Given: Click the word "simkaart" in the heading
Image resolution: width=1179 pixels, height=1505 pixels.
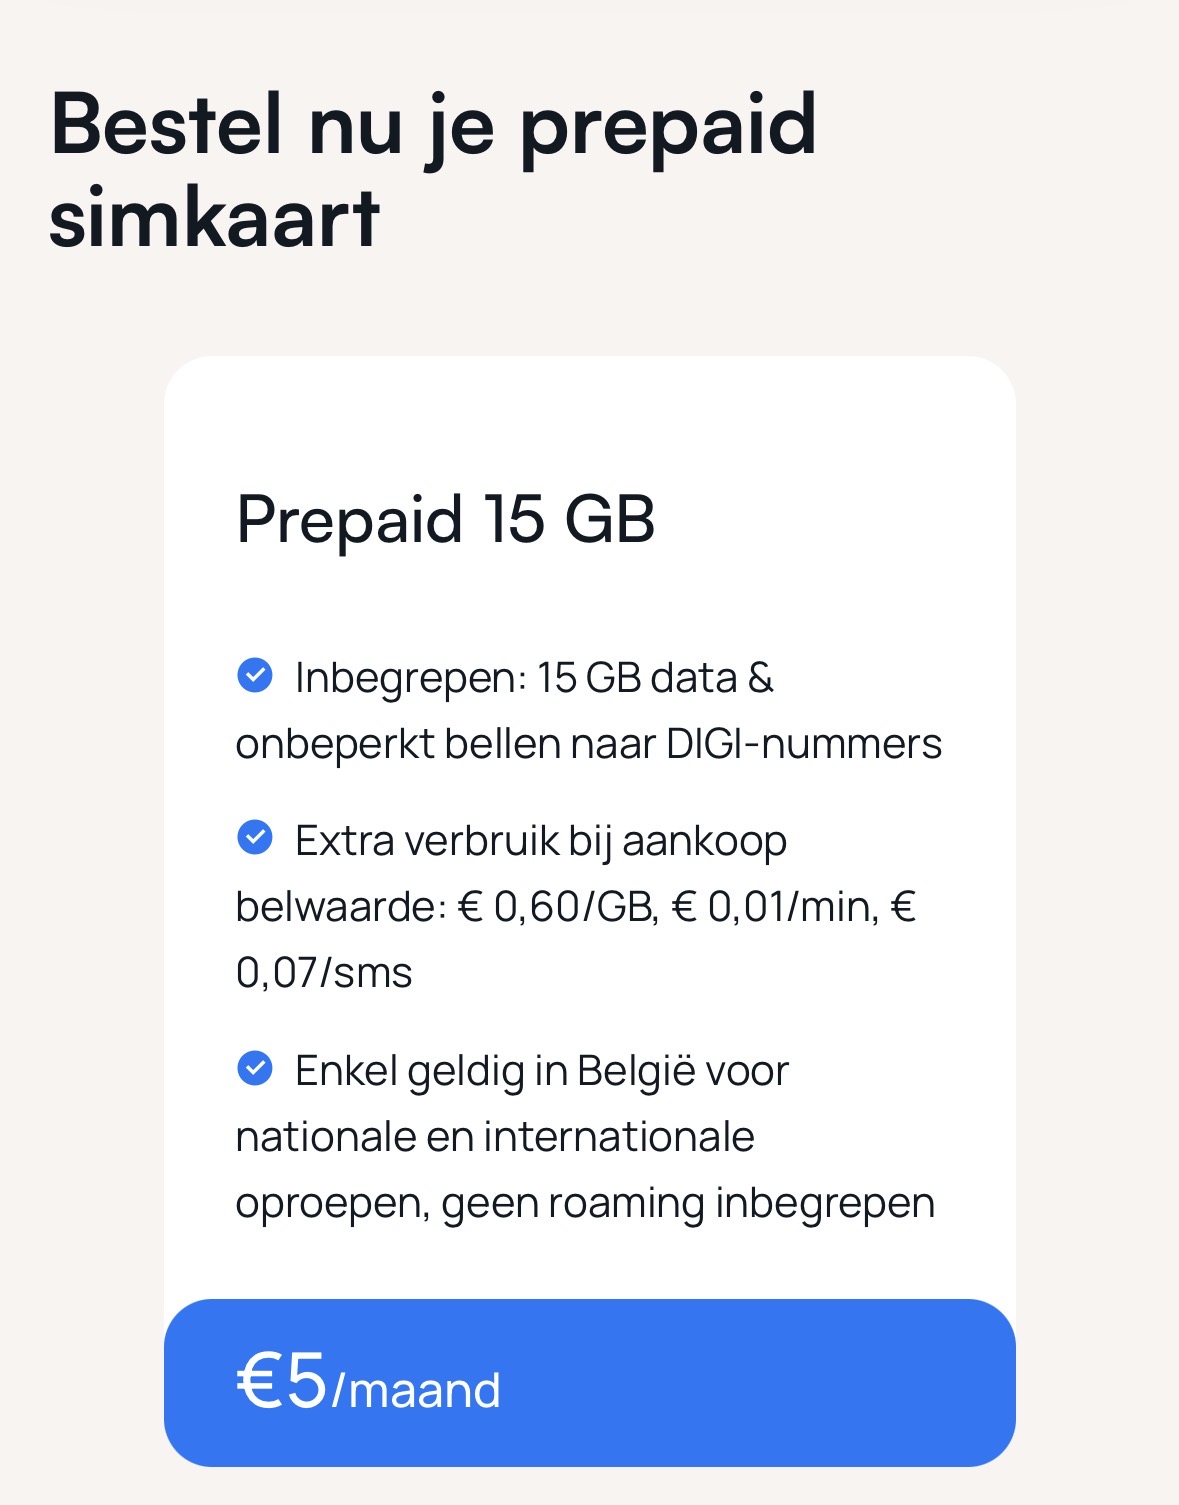Looking at the screenshot, I should 214,218.
